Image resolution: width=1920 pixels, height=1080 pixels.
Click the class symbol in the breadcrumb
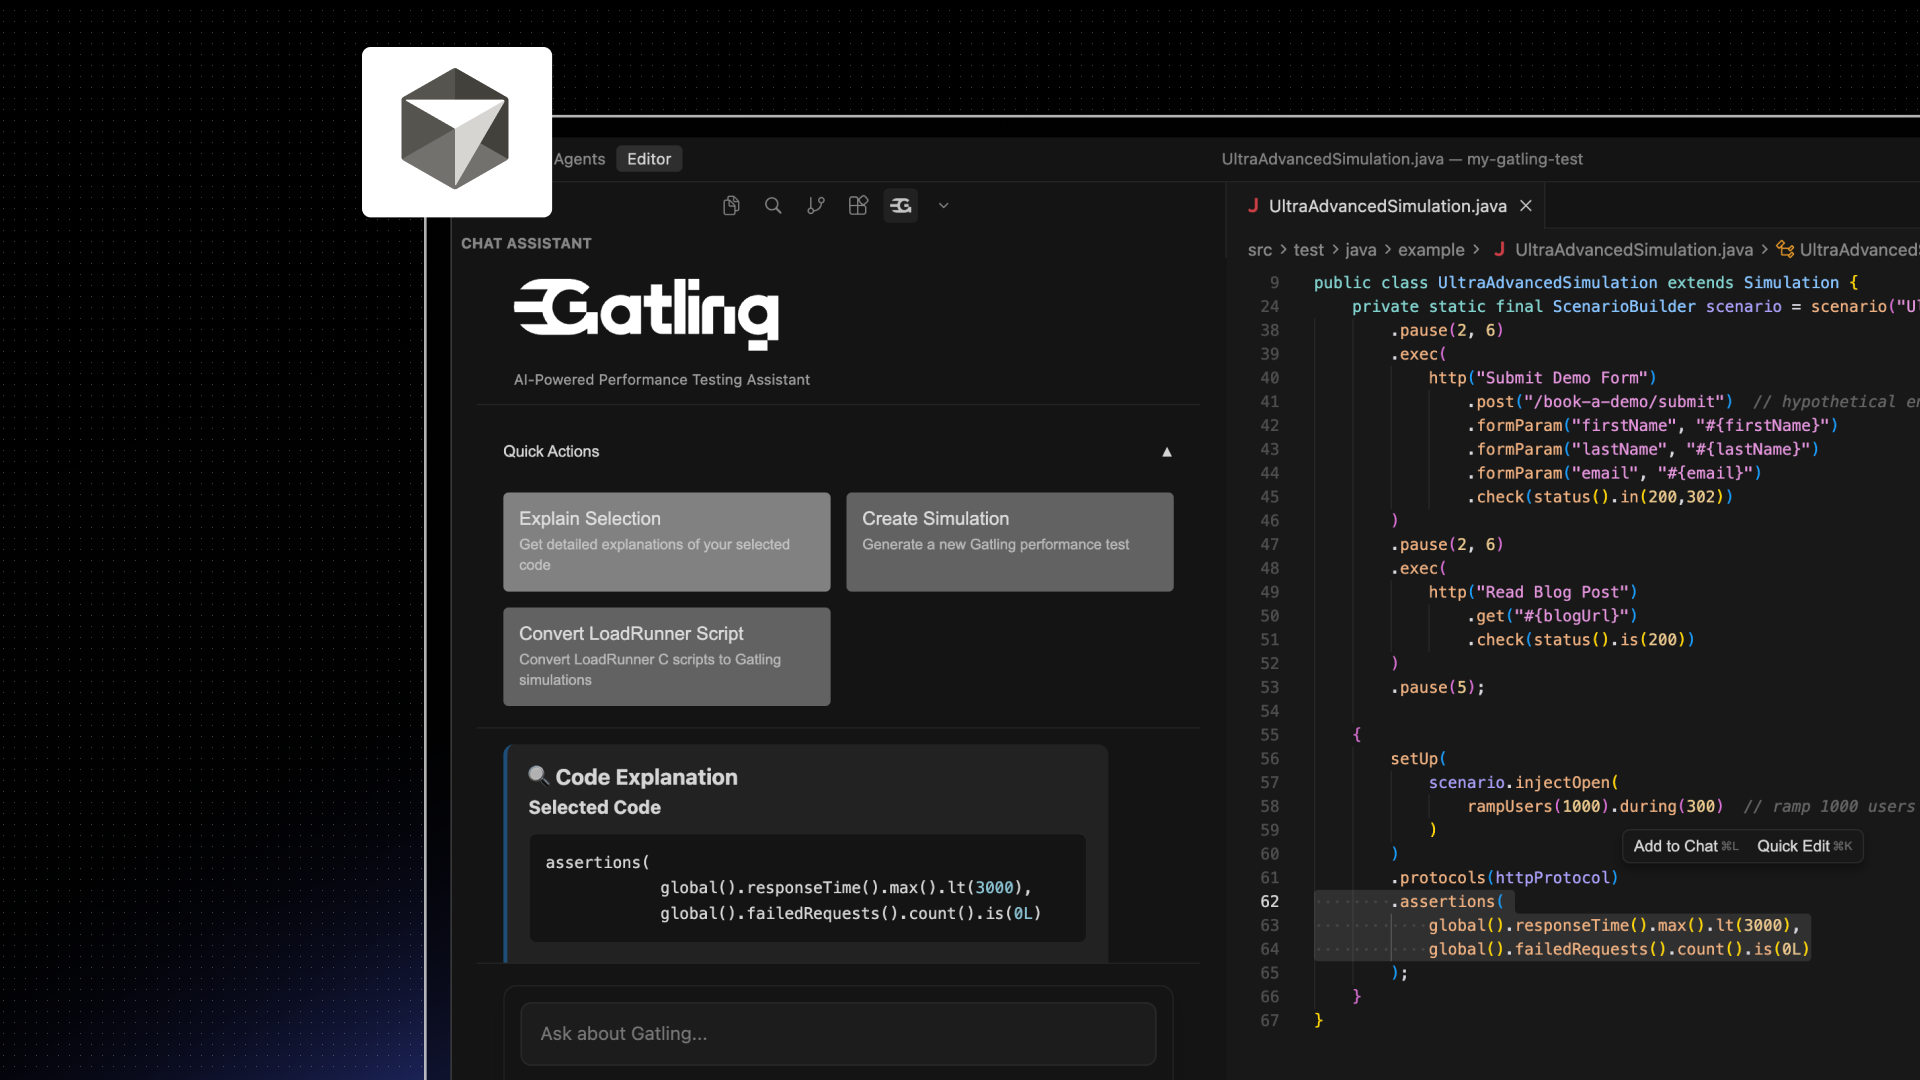click(x=1785, y=250)
